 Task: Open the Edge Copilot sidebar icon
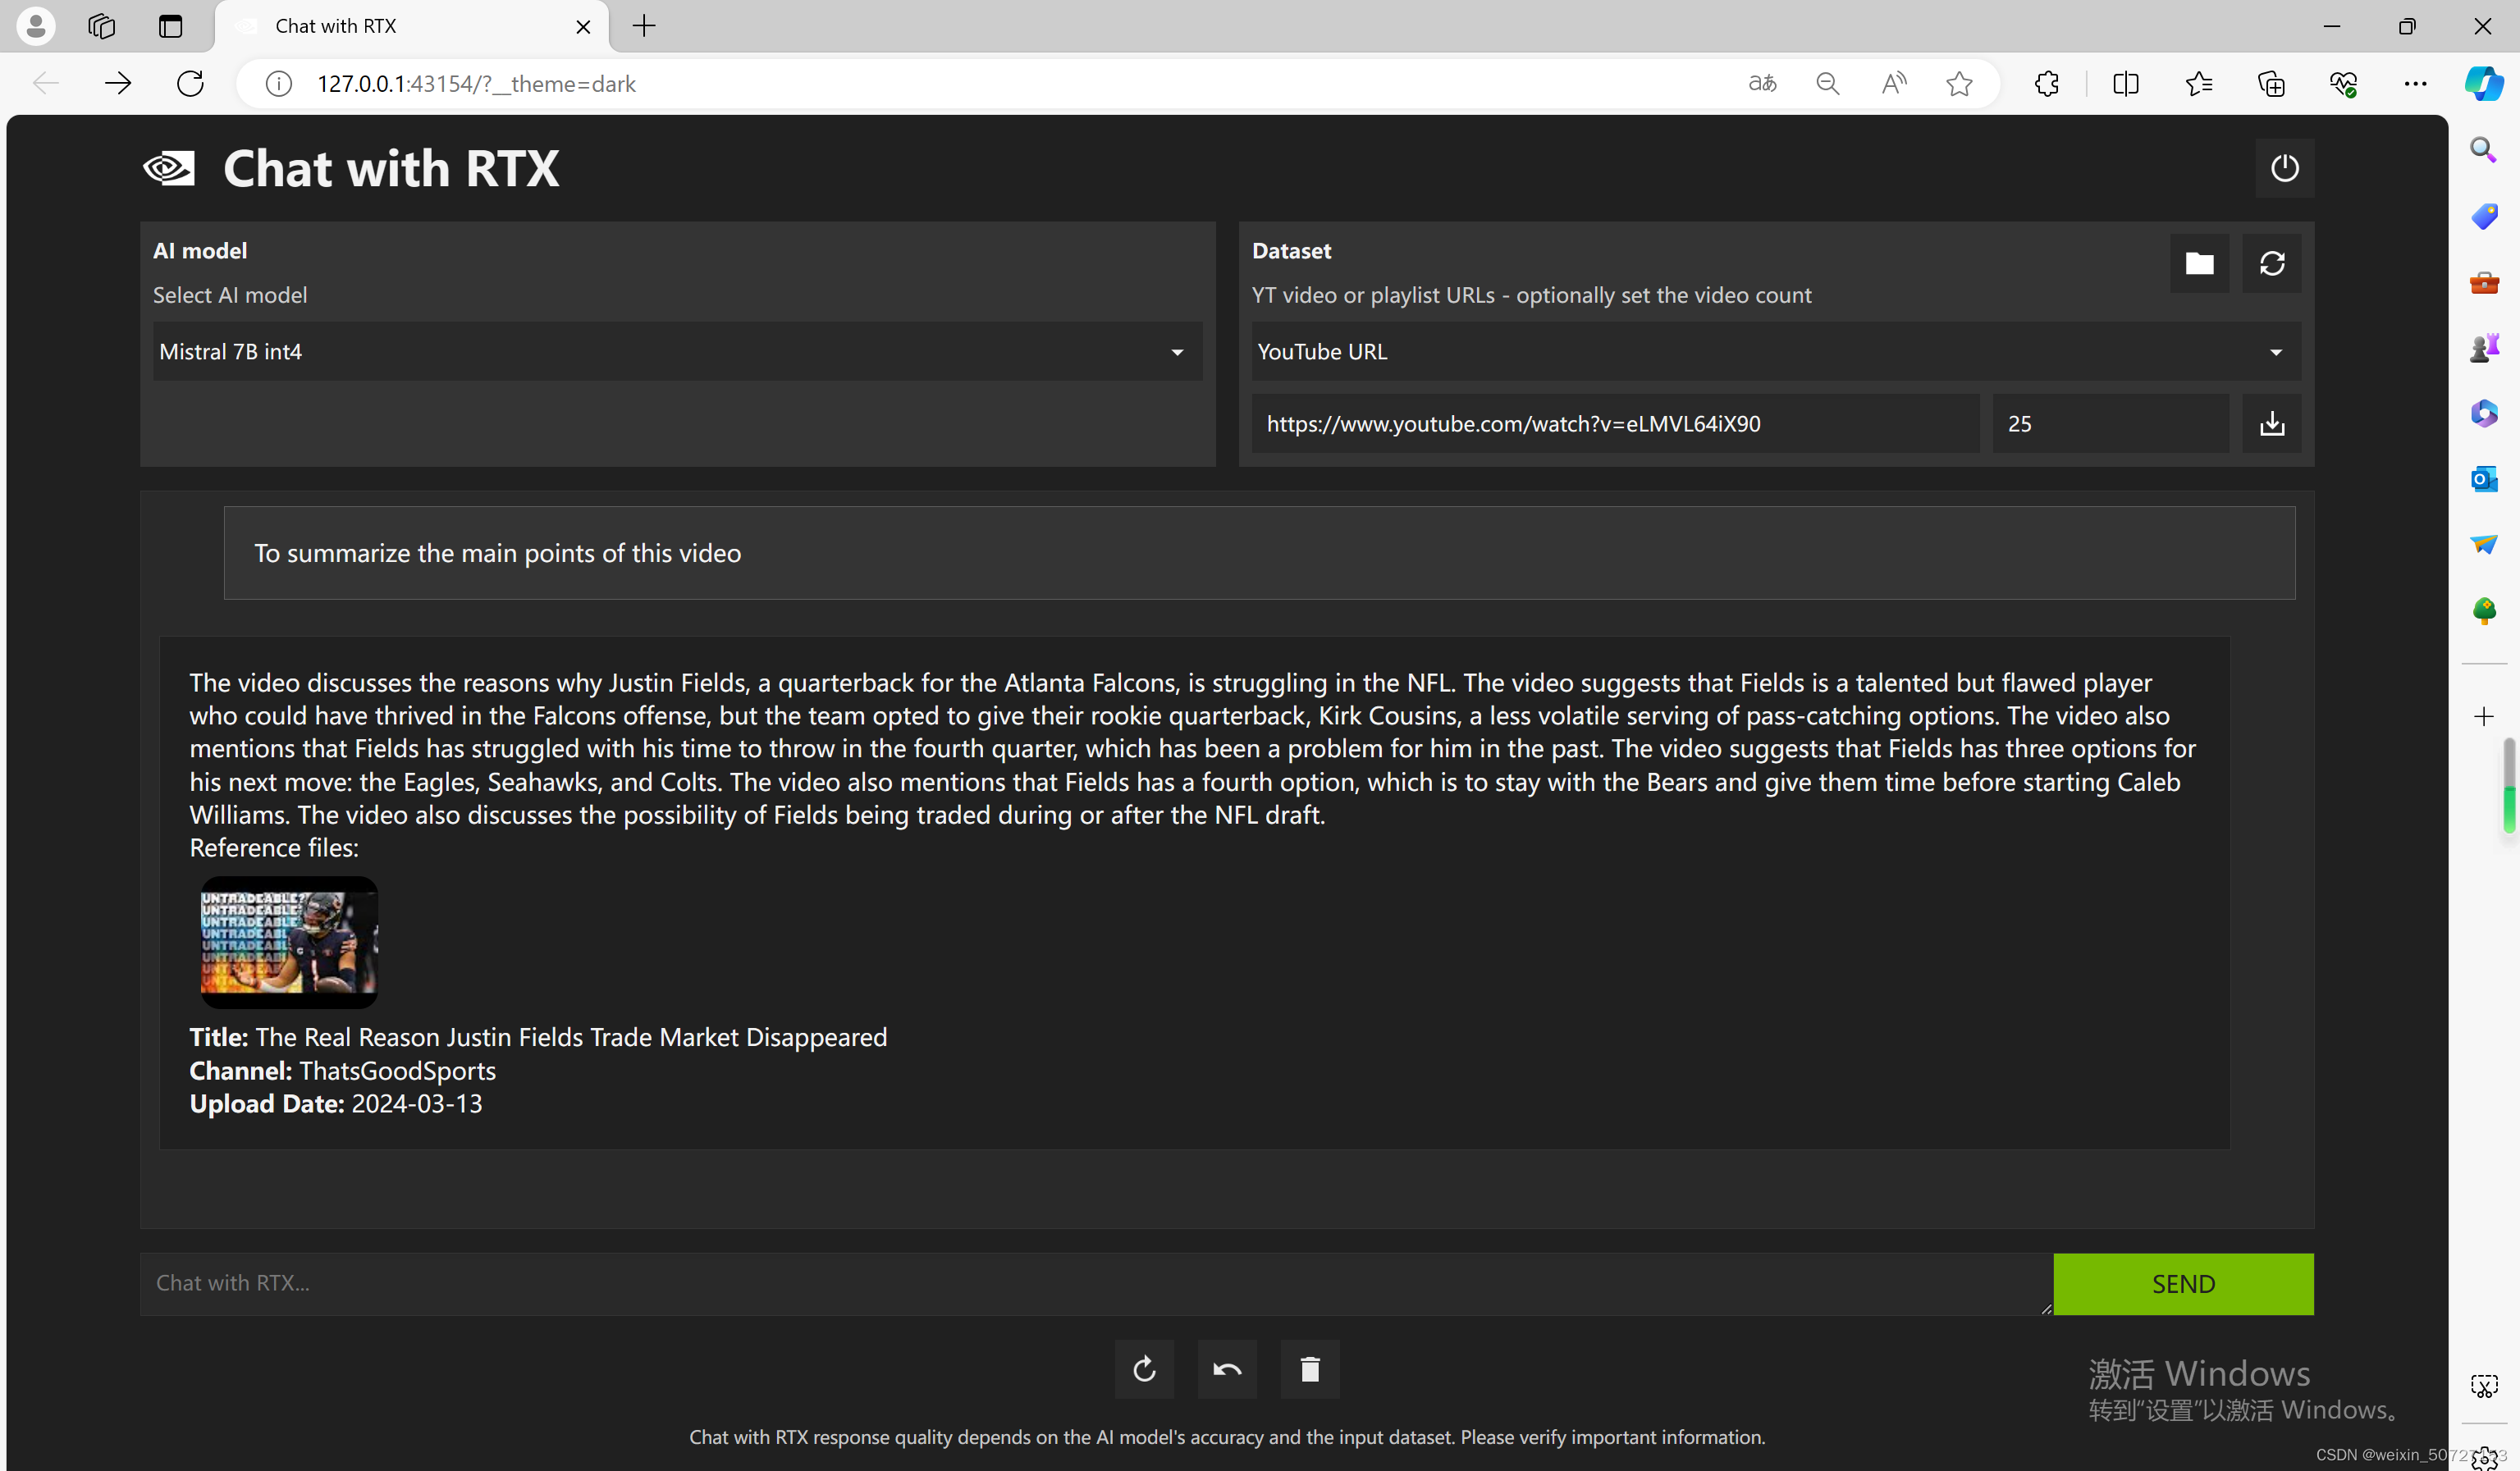click(x=2484, y=84)
